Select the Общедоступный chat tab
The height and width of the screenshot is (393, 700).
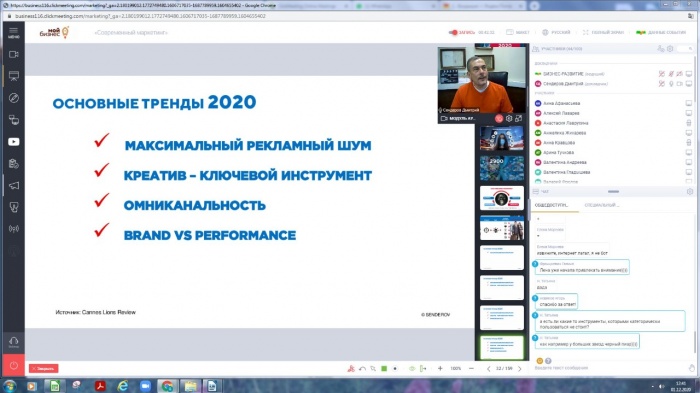pyautogui.click(x=551, y=205)
